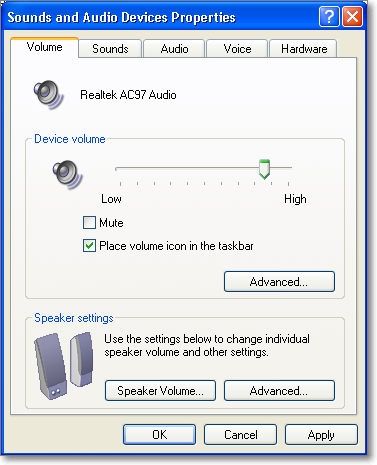Select the Volume tab
The height and width of the screenshot is (465, 377).
[44, 47]
